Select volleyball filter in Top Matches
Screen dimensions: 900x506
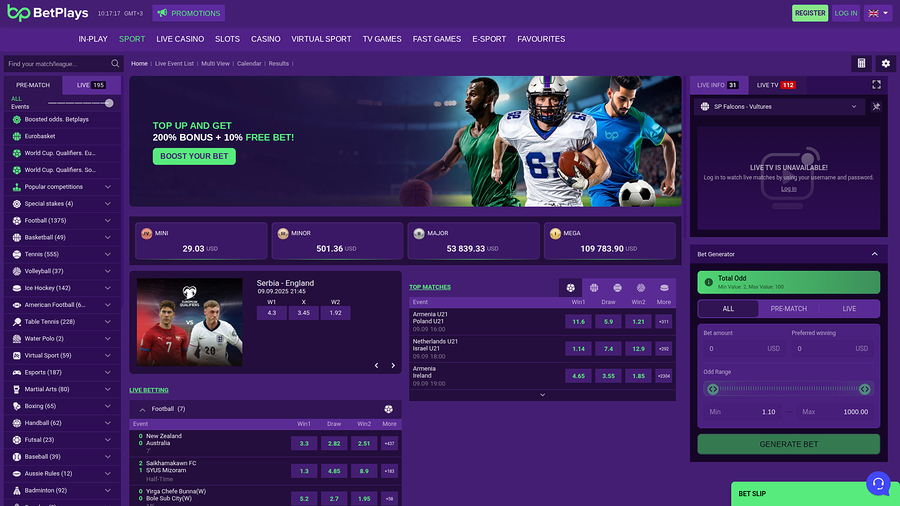click(x=641, y=288)
